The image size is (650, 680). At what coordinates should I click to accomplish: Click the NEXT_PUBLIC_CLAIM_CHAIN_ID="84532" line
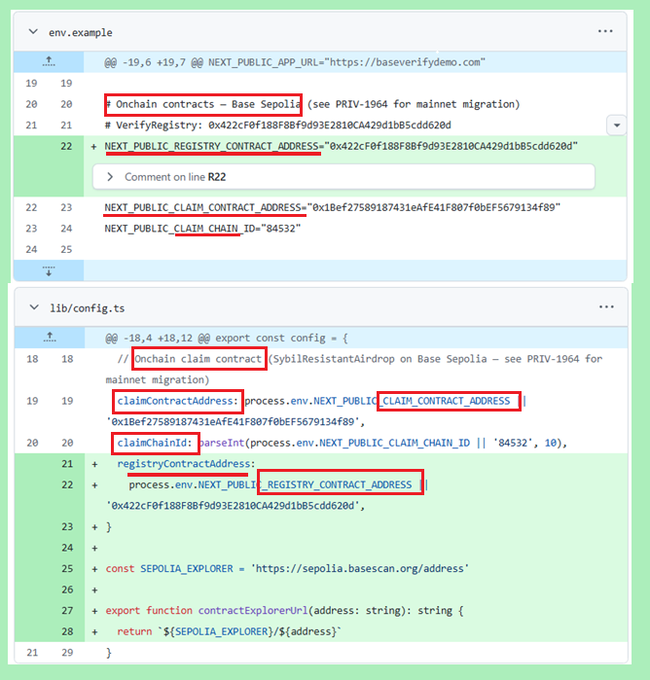(203, 229)
